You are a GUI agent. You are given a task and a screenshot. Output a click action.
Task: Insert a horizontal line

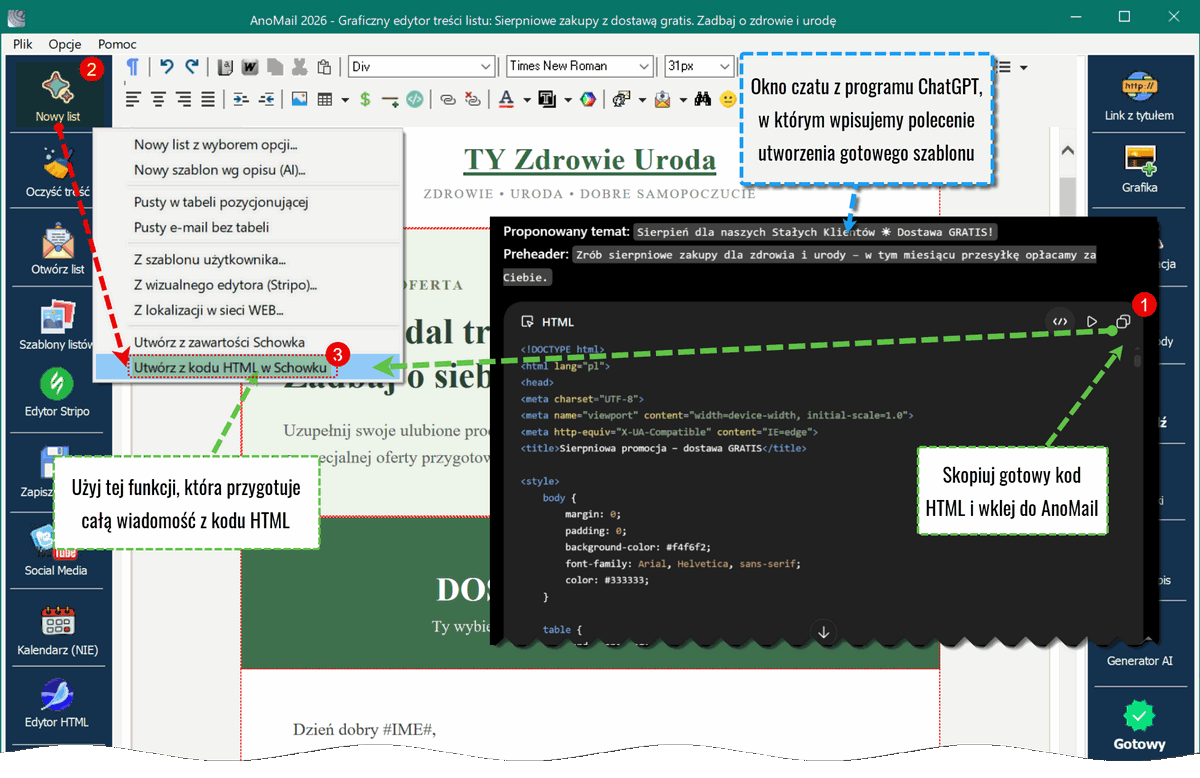coord(390,99)
